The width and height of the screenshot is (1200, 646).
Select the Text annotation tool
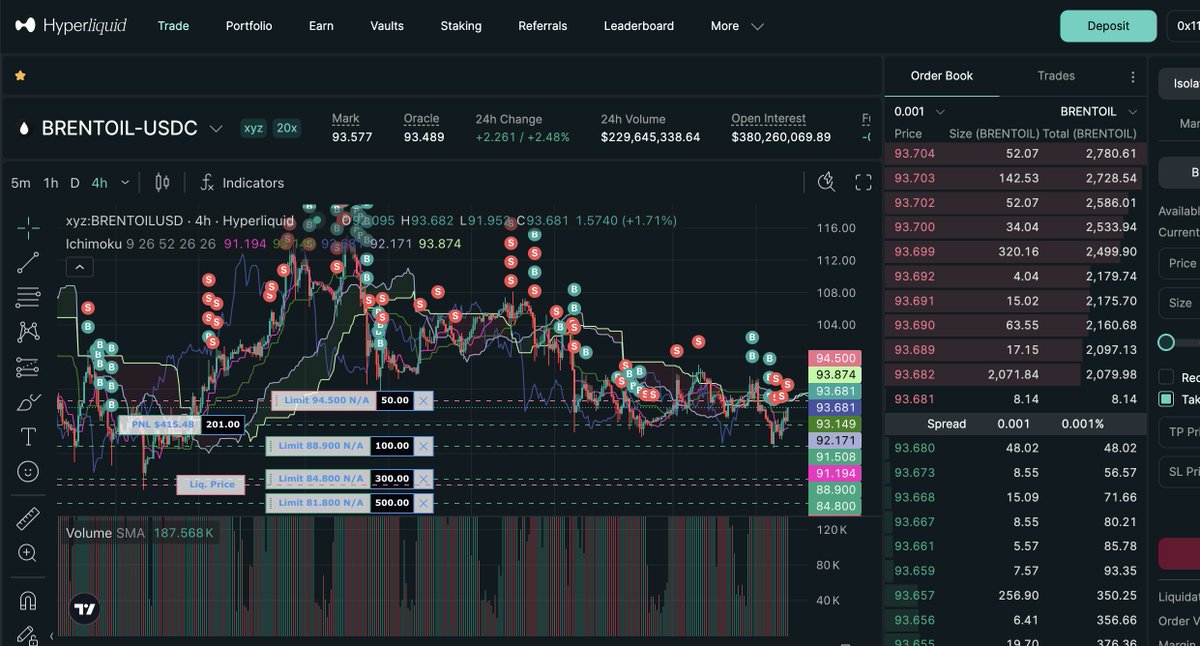click(28, 437)
